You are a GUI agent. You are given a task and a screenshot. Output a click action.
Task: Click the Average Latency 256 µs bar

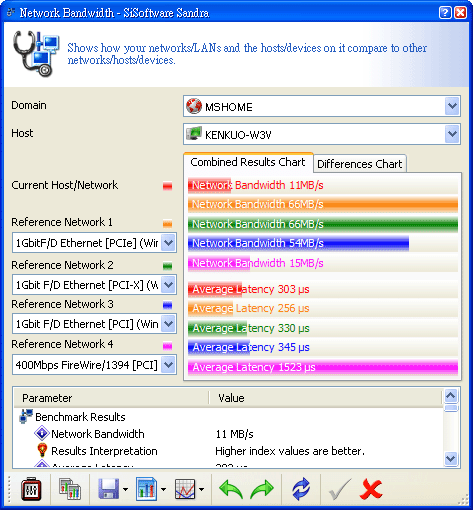(210, 308)
